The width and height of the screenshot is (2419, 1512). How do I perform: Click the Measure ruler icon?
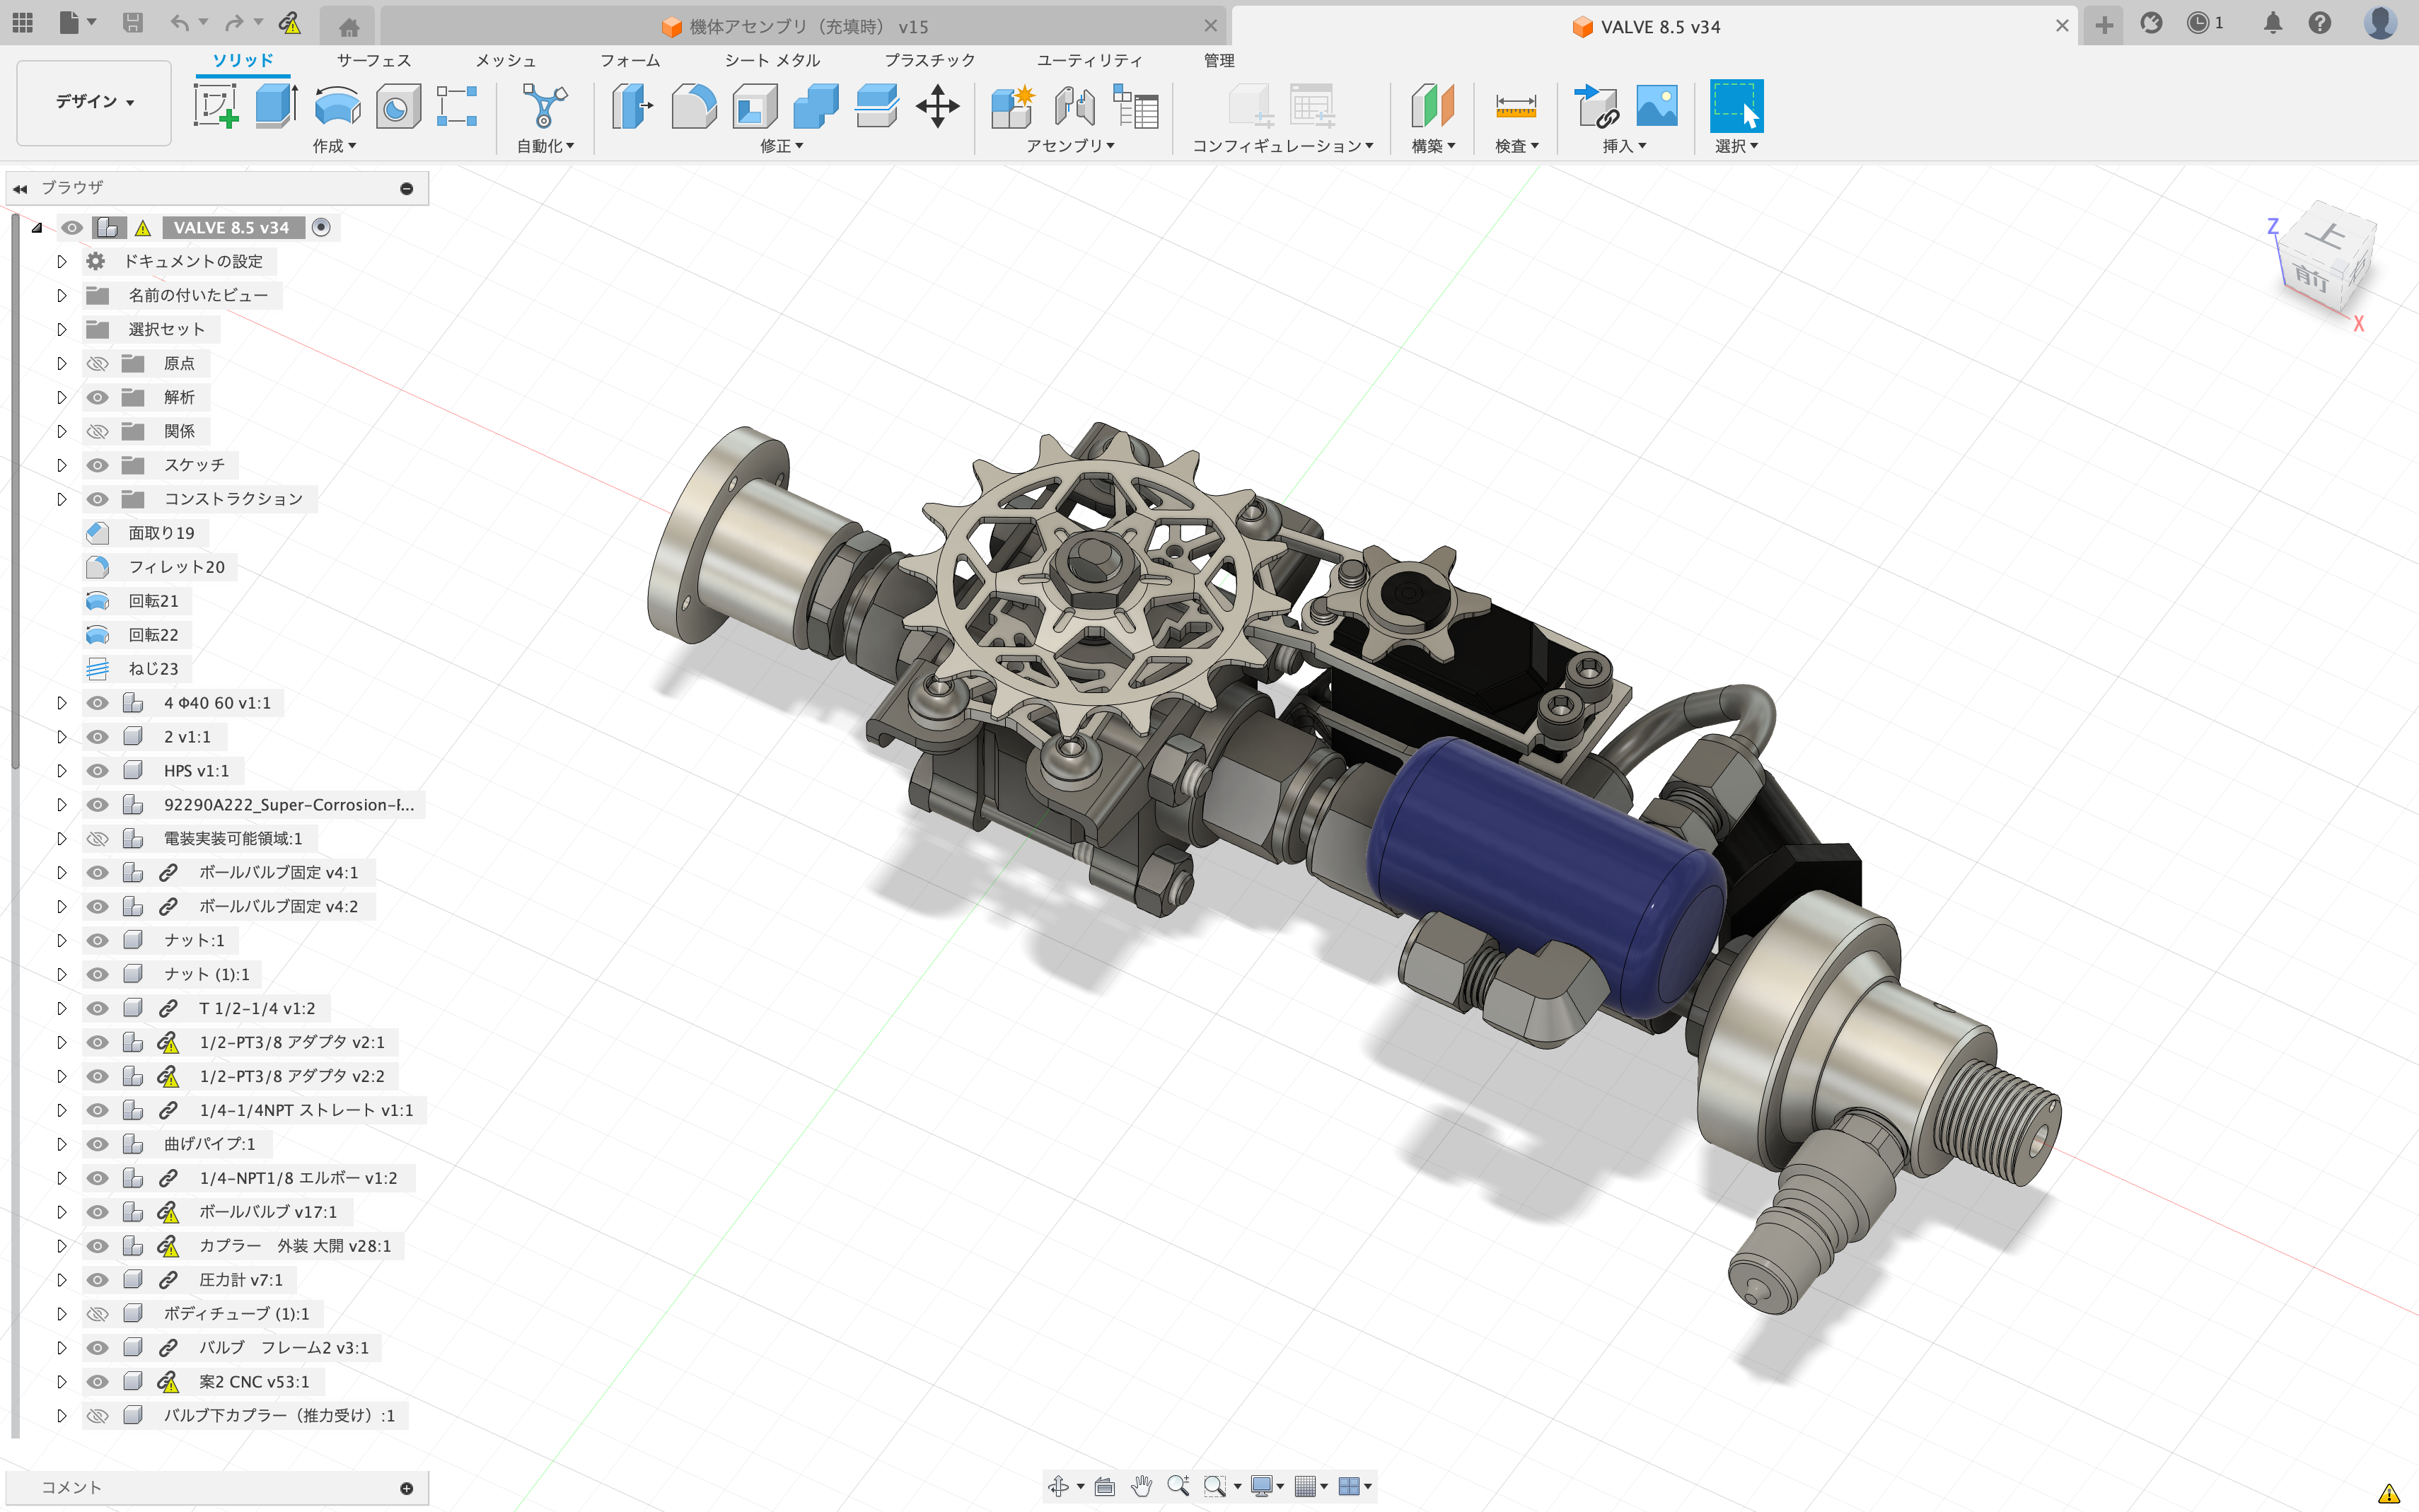click(x=1515, y=106)
